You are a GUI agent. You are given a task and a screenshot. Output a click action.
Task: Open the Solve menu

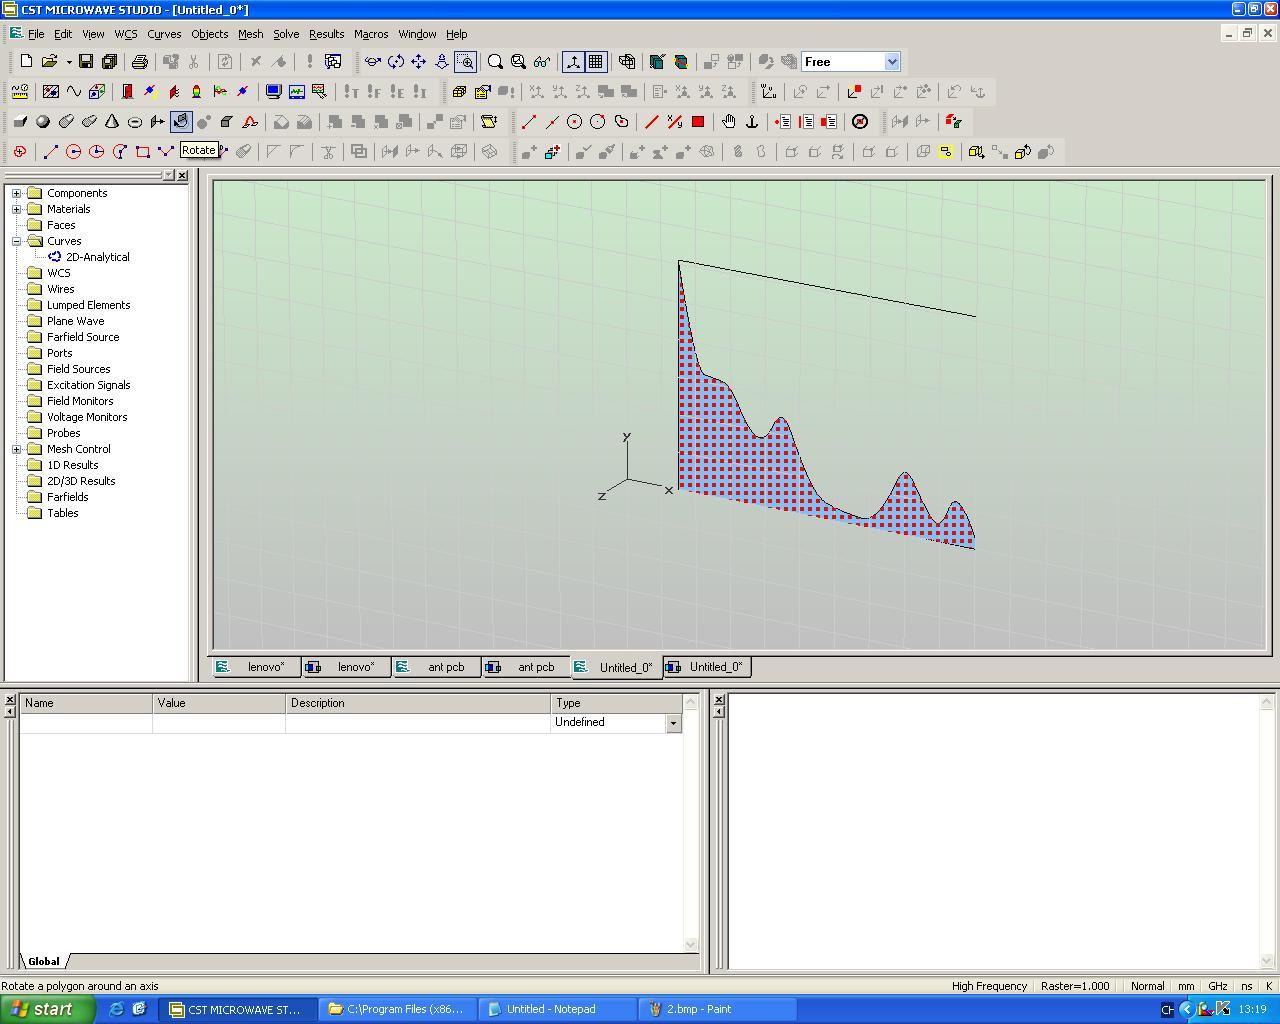286,34
